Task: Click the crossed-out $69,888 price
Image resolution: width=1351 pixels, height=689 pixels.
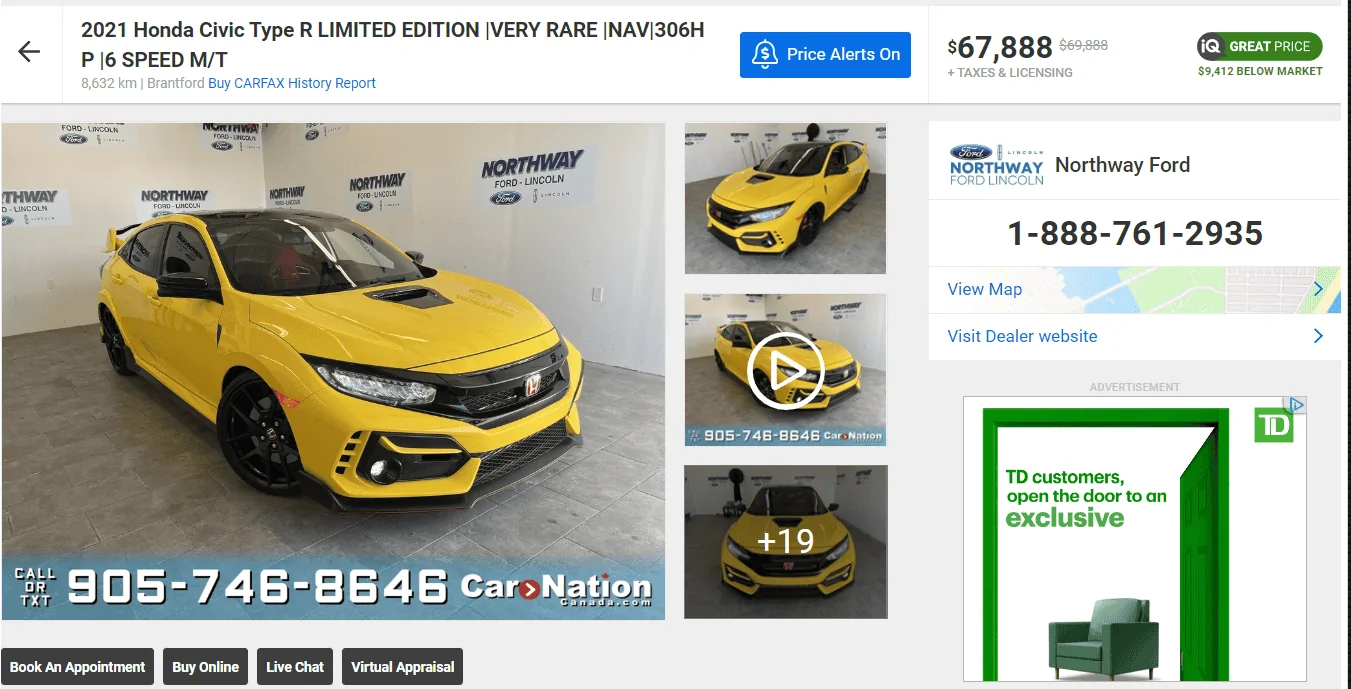Action: pos(1083,45)
